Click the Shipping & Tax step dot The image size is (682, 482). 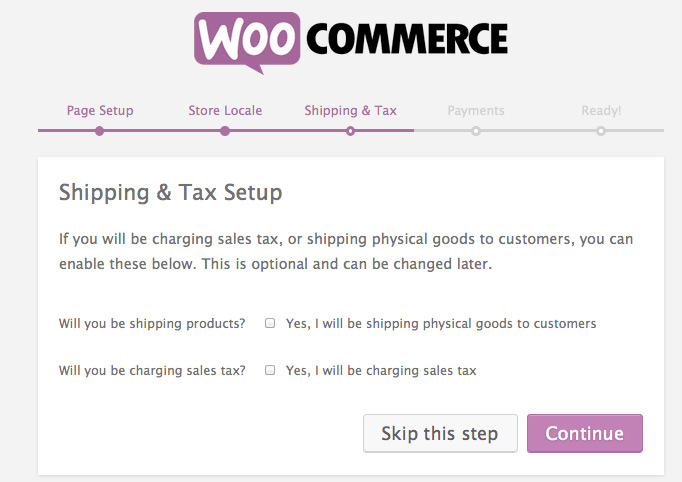350,130
